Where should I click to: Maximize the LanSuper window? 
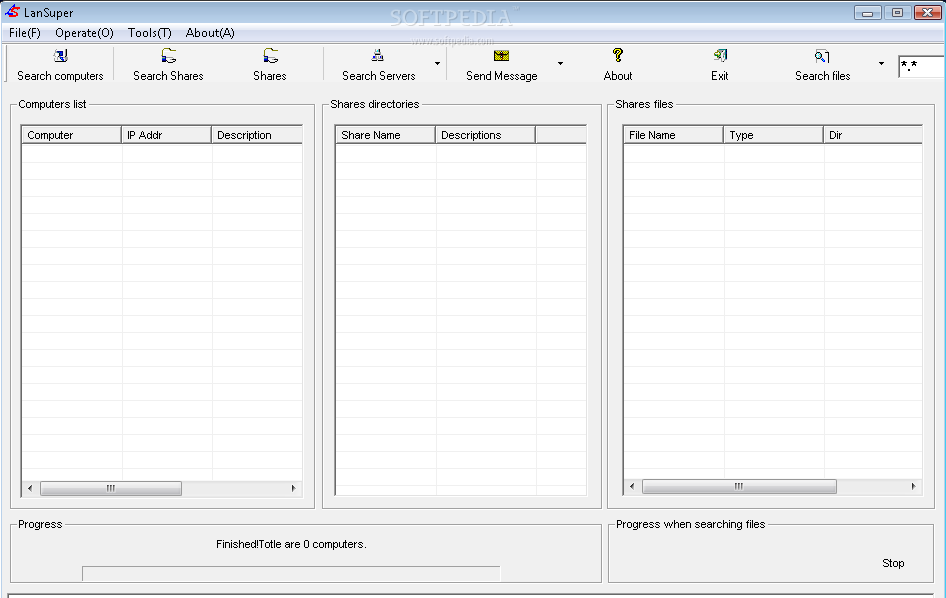(897, 12)
